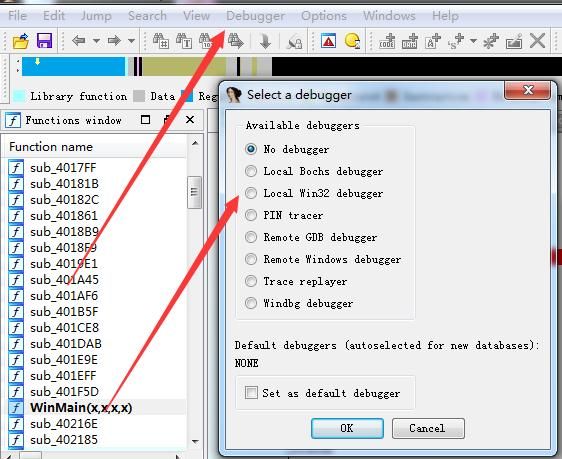Enable Set as default debugger checkbox
Image resolution: width=562 pixels, height=459 pixels.
(251, 392)
